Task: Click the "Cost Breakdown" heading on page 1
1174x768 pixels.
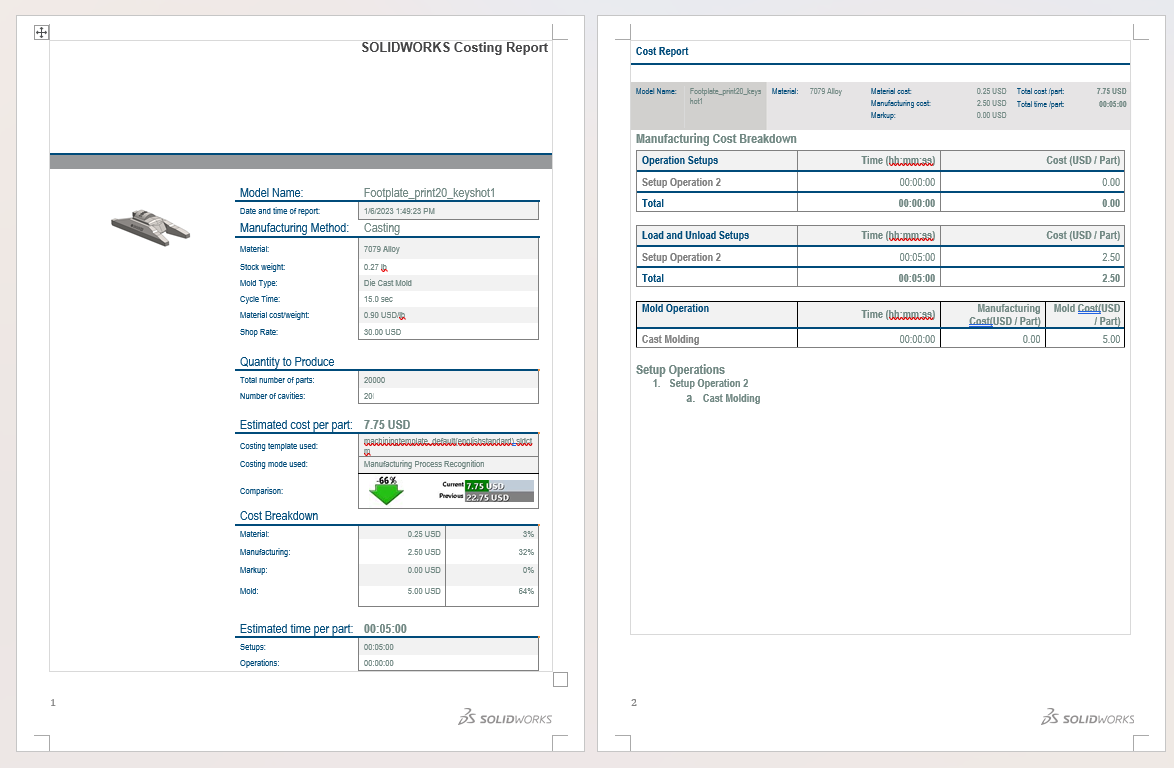Action: click(279, 516)
